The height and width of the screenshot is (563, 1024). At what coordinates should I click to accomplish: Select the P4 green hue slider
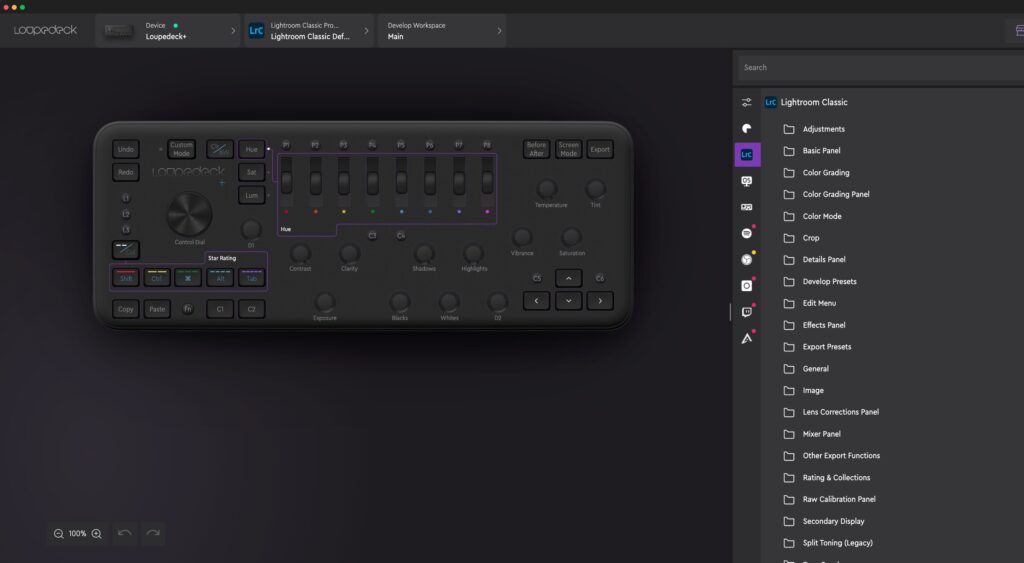point(372,184)
